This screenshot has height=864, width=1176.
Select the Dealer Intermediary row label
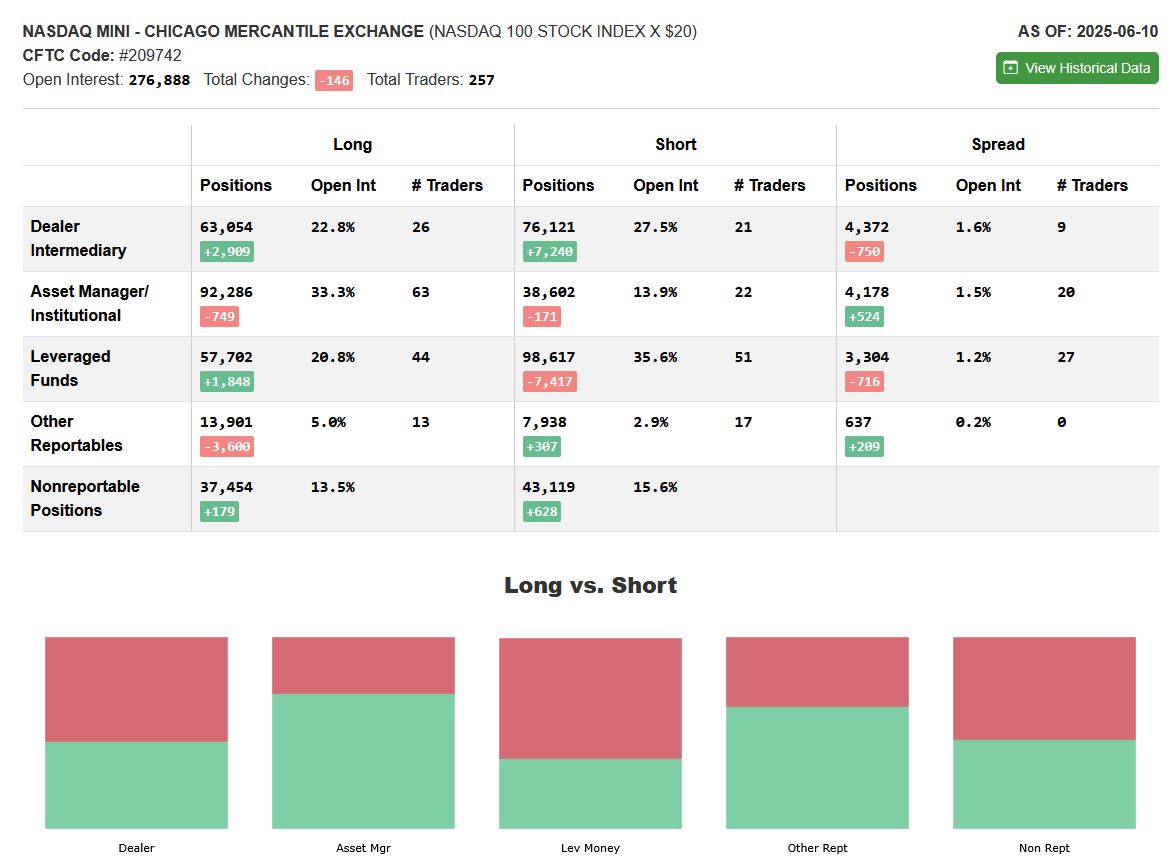(78, 238)
